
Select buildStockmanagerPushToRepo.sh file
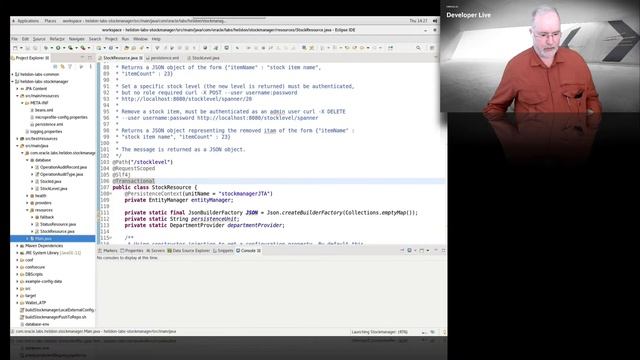point(56,317)
